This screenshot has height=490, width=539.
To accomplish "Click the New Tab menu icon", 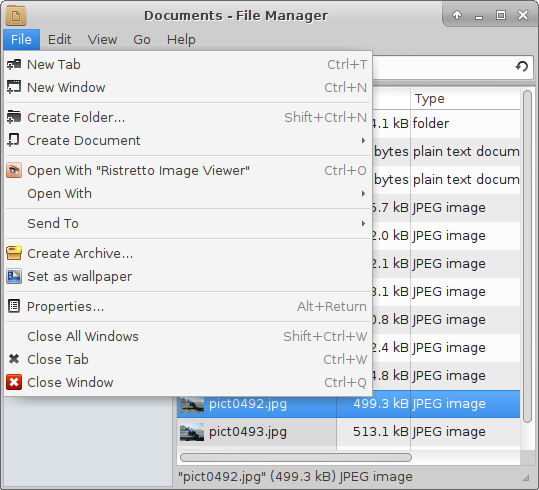I will [x=14, y=64].
